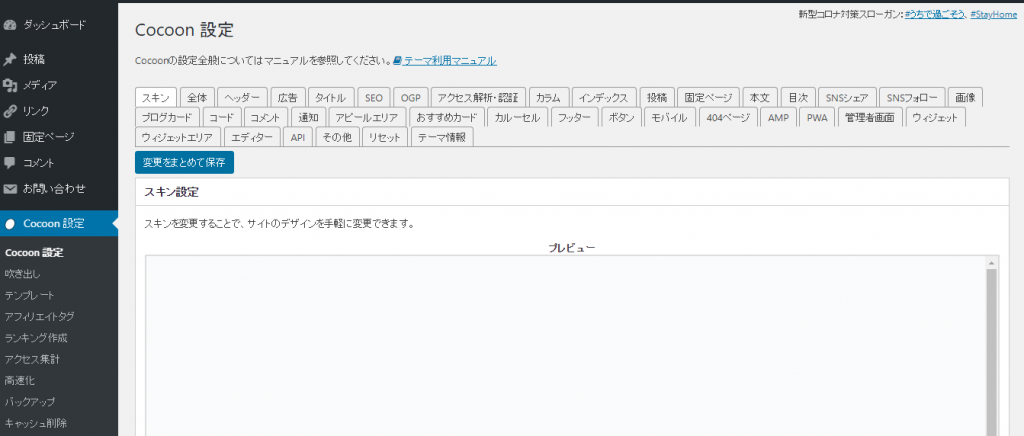Click the book icon before テーマ利用マニュアル

click(397, 61)
